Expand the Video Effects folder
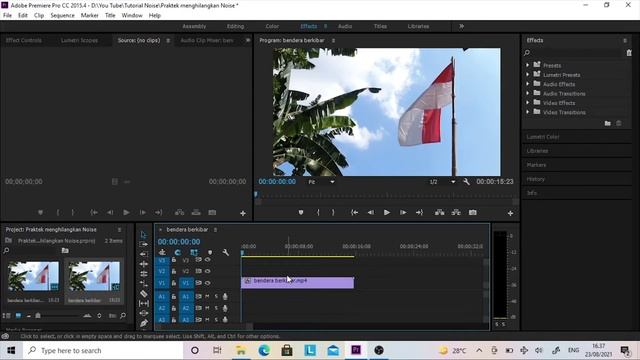The width and height of the screenshot is (640, 360). pyautogui.click(x=527, y=103)
